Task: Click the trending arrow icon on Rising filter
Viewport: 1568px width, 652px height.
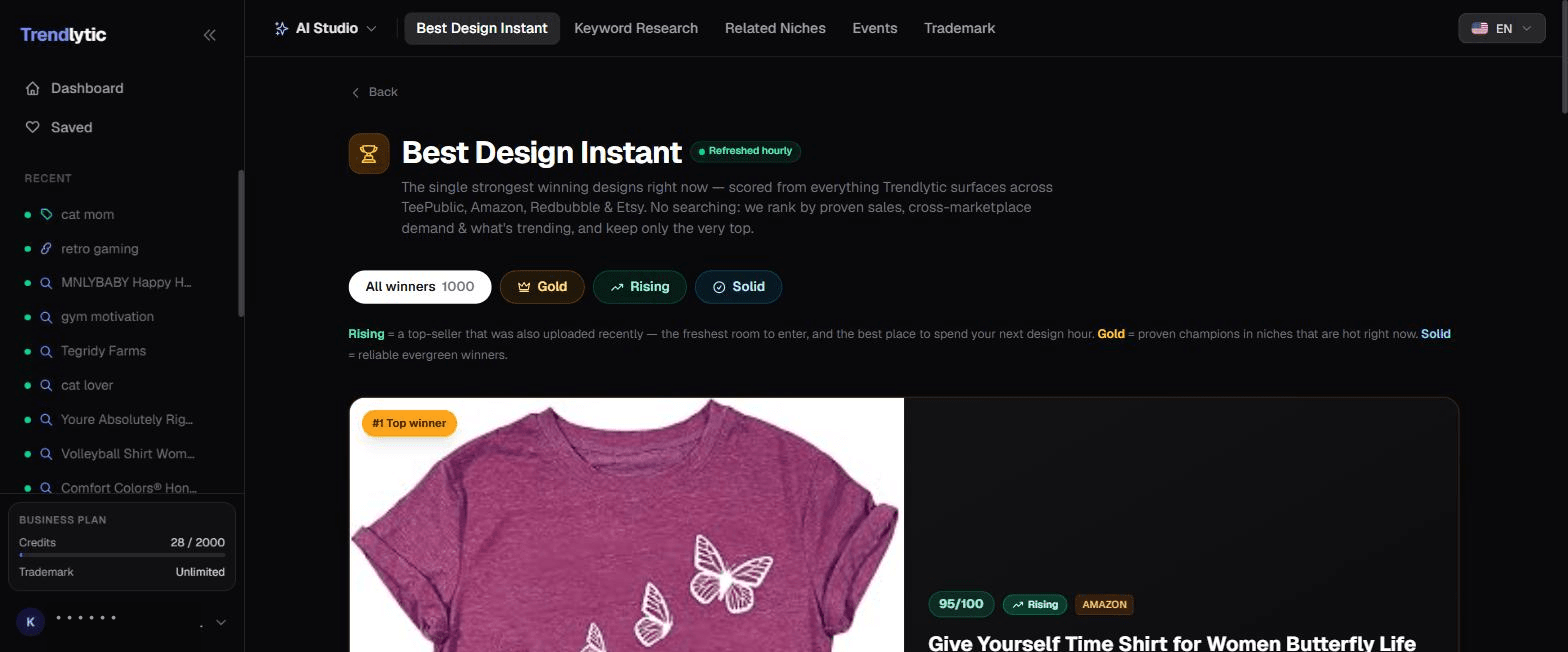Action: tap(617, 287)
